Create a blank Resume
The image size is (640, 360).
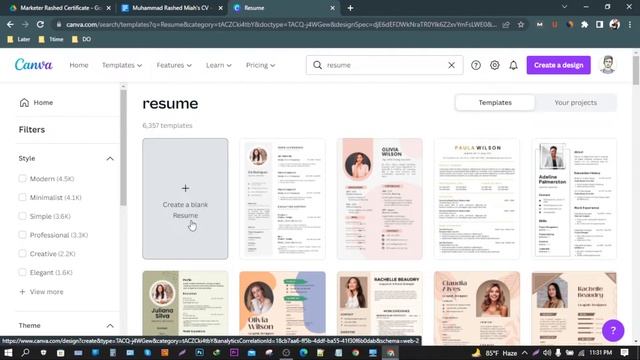(185, 199)
